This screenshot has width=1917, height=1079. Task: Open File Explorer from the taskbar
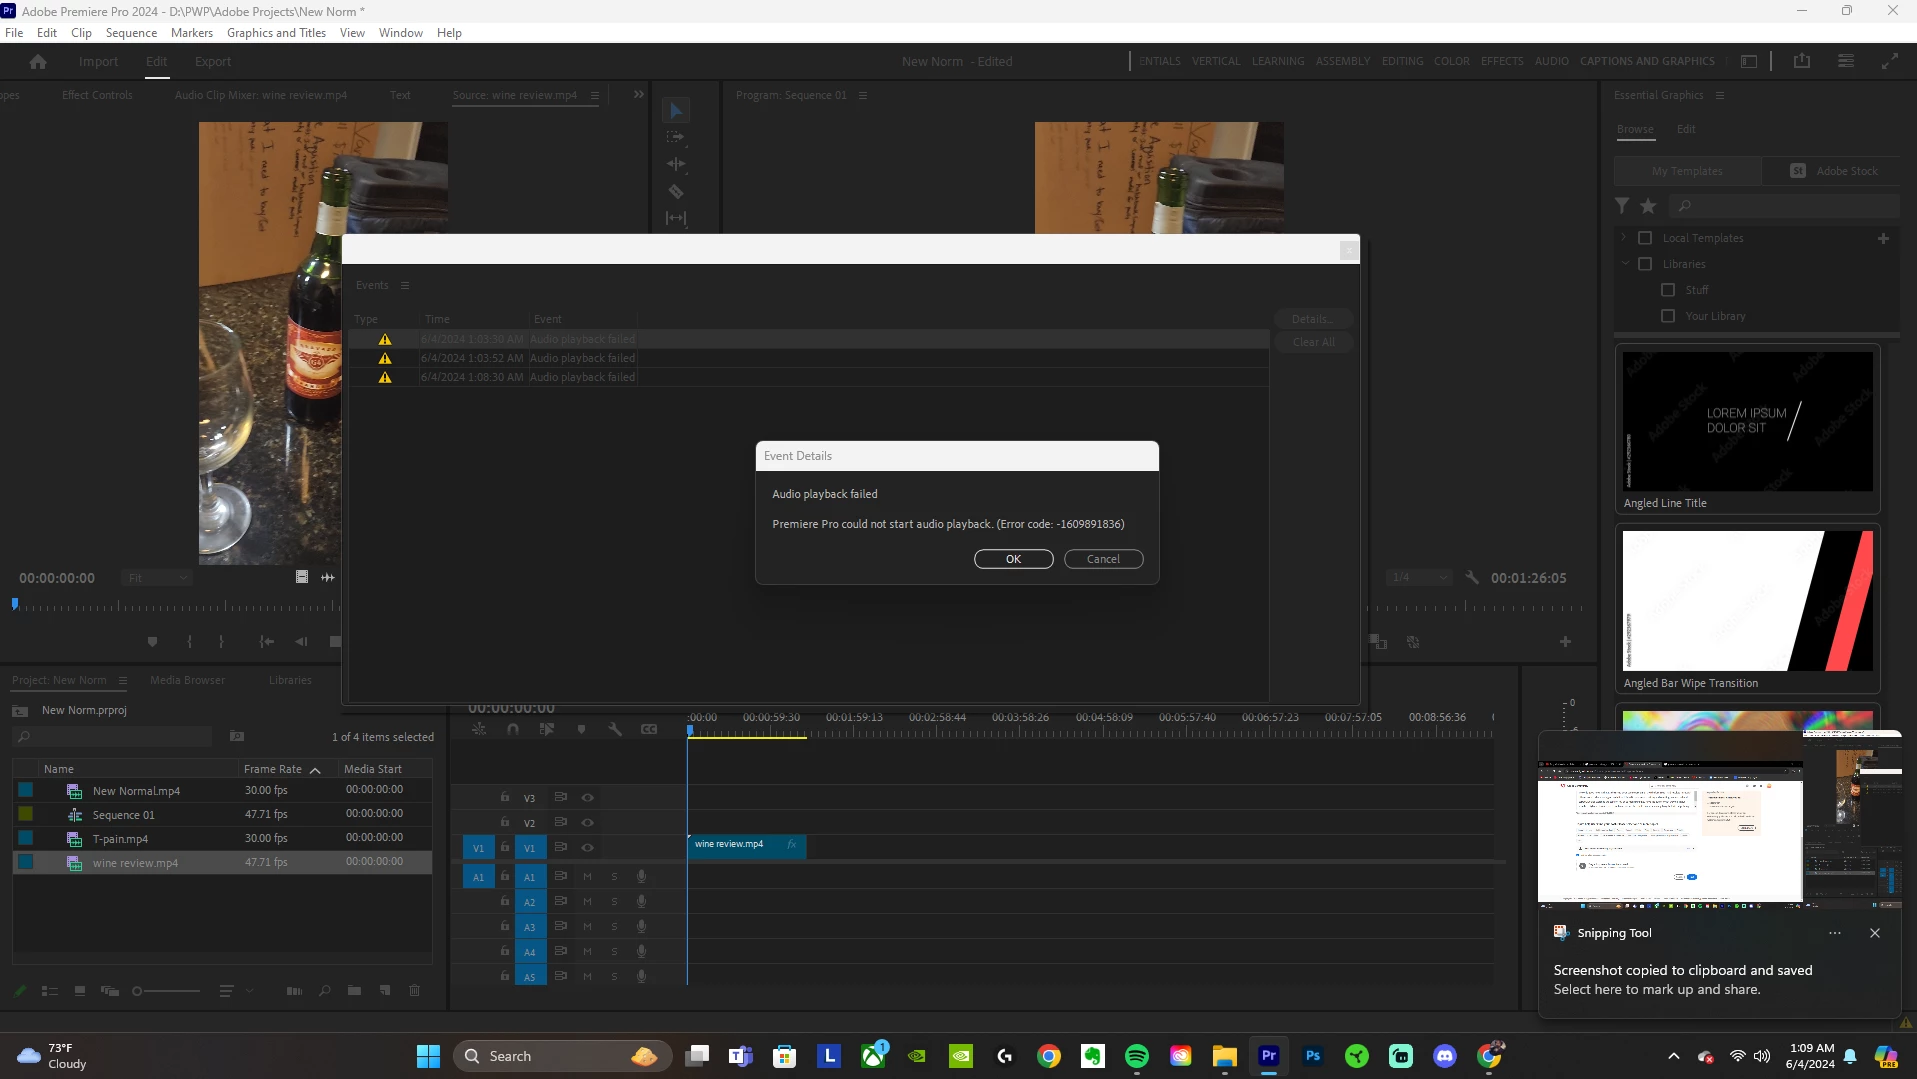click(x=1225, y=1056)
